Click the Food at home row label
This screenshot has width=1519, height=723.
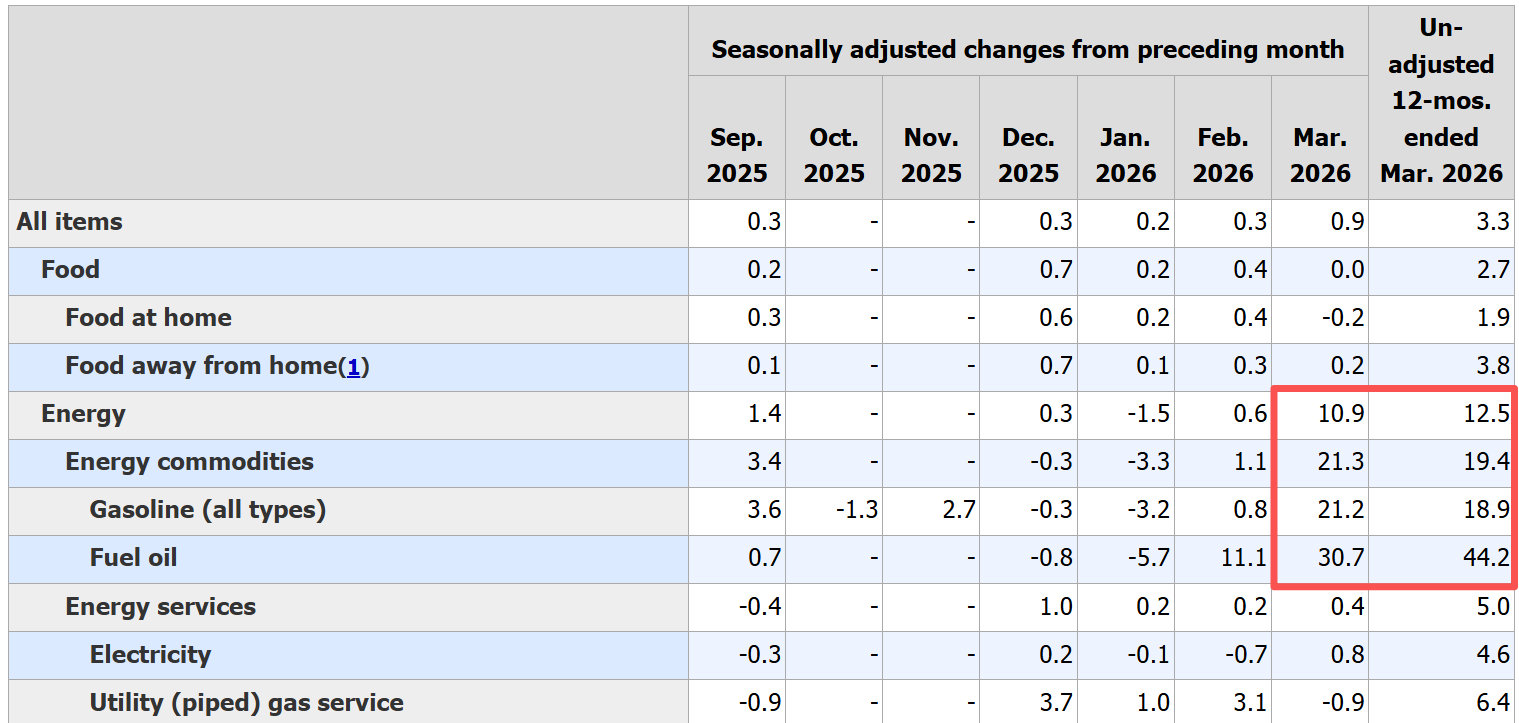pyautogui.click(x=148, y=318)
